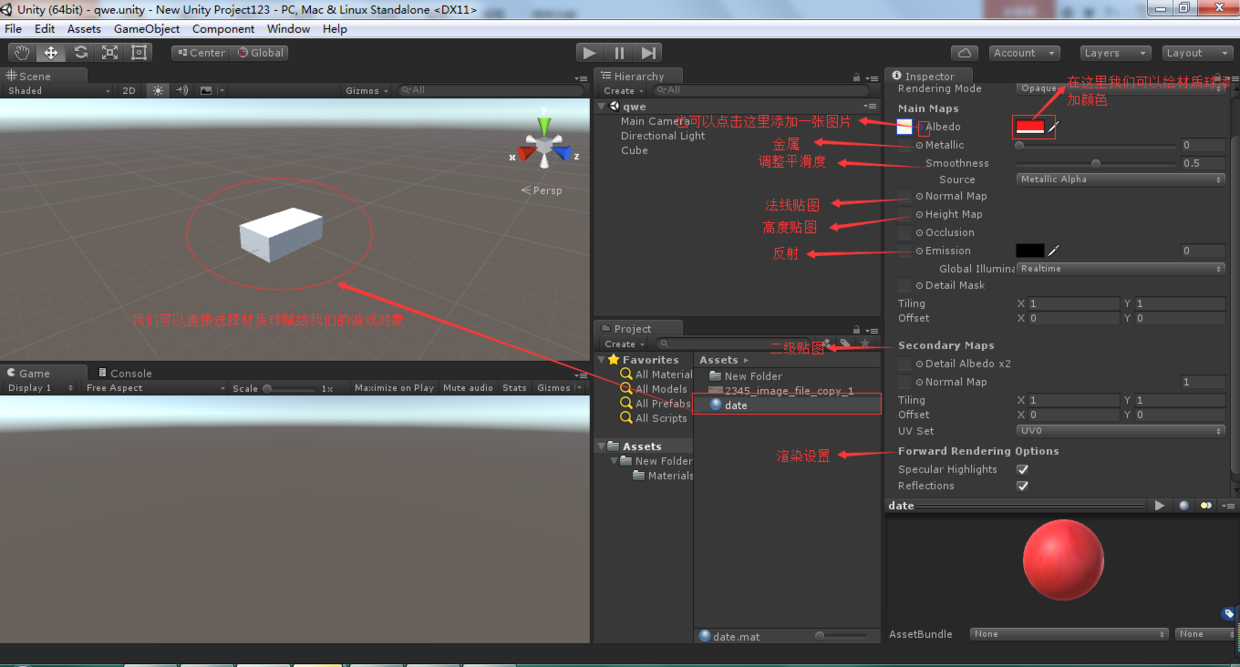Open the GameObject menu

click(147, 29)
